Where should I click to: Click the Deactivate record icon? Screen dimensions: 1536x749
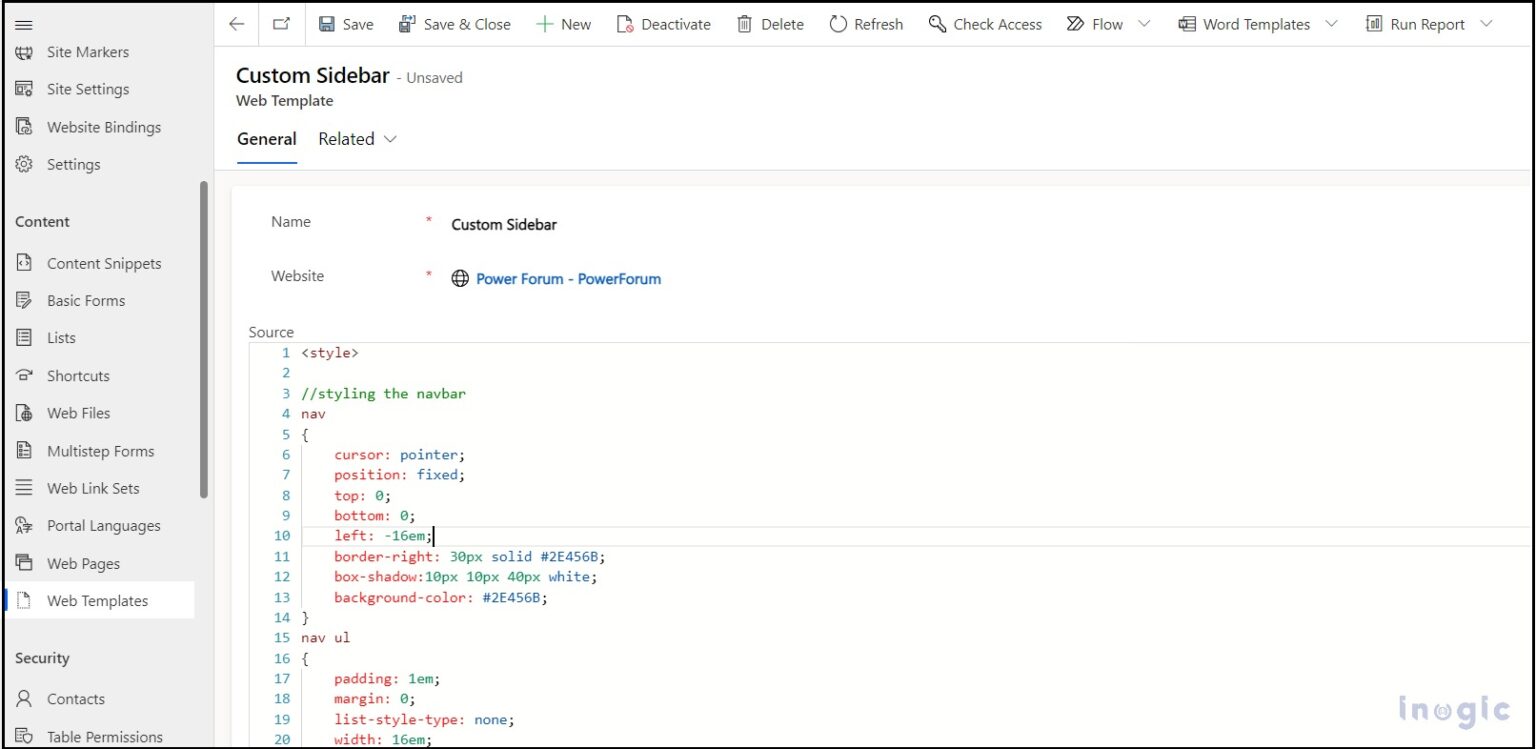664,23
